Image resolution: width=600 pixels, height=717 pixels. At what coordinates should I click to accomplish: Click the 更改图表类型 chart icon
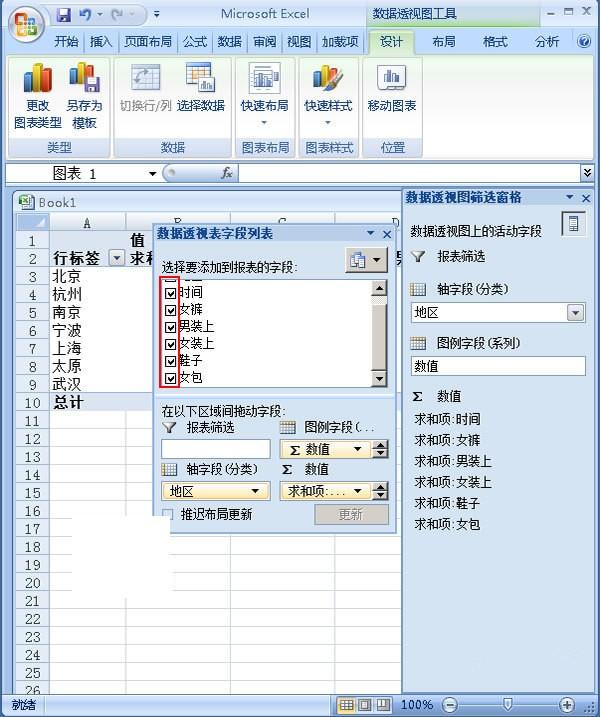37,79
